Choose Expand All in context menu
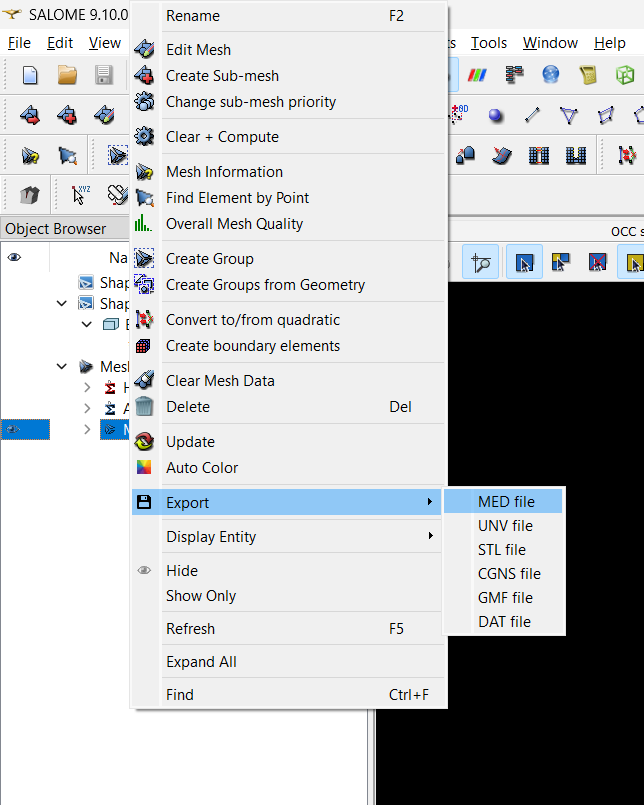Image resolution: width=644 pixels, height=805 pixels. 288,662
